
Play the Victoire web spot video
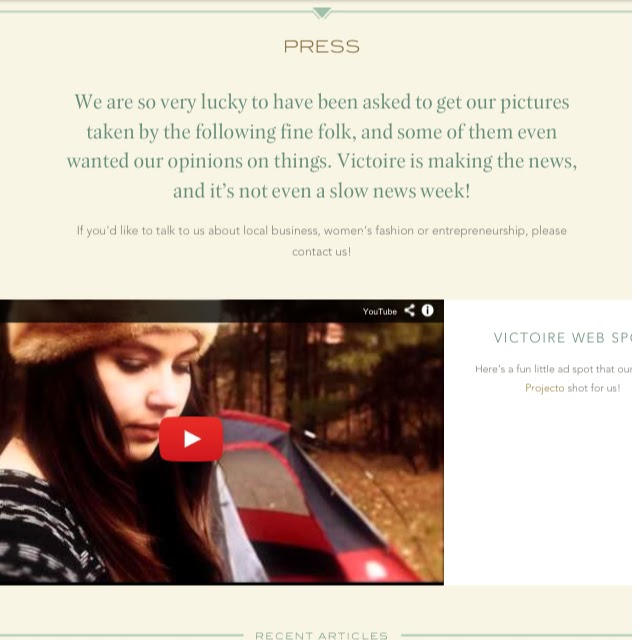pos(191,439)
